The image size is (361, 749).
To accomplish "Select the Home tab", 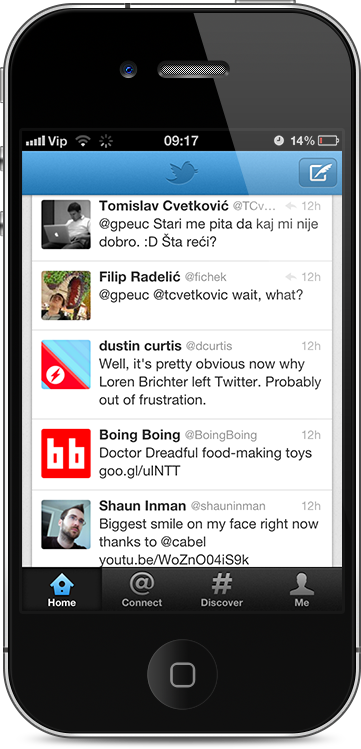I will pos(62,589).
